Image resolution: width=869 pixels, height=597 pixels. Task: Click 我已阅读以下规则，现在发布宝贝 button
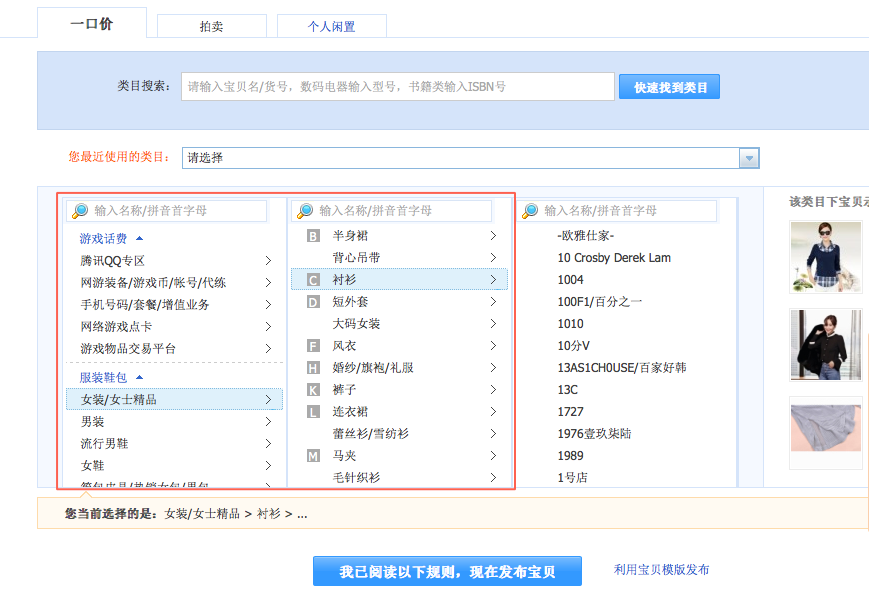446,572
